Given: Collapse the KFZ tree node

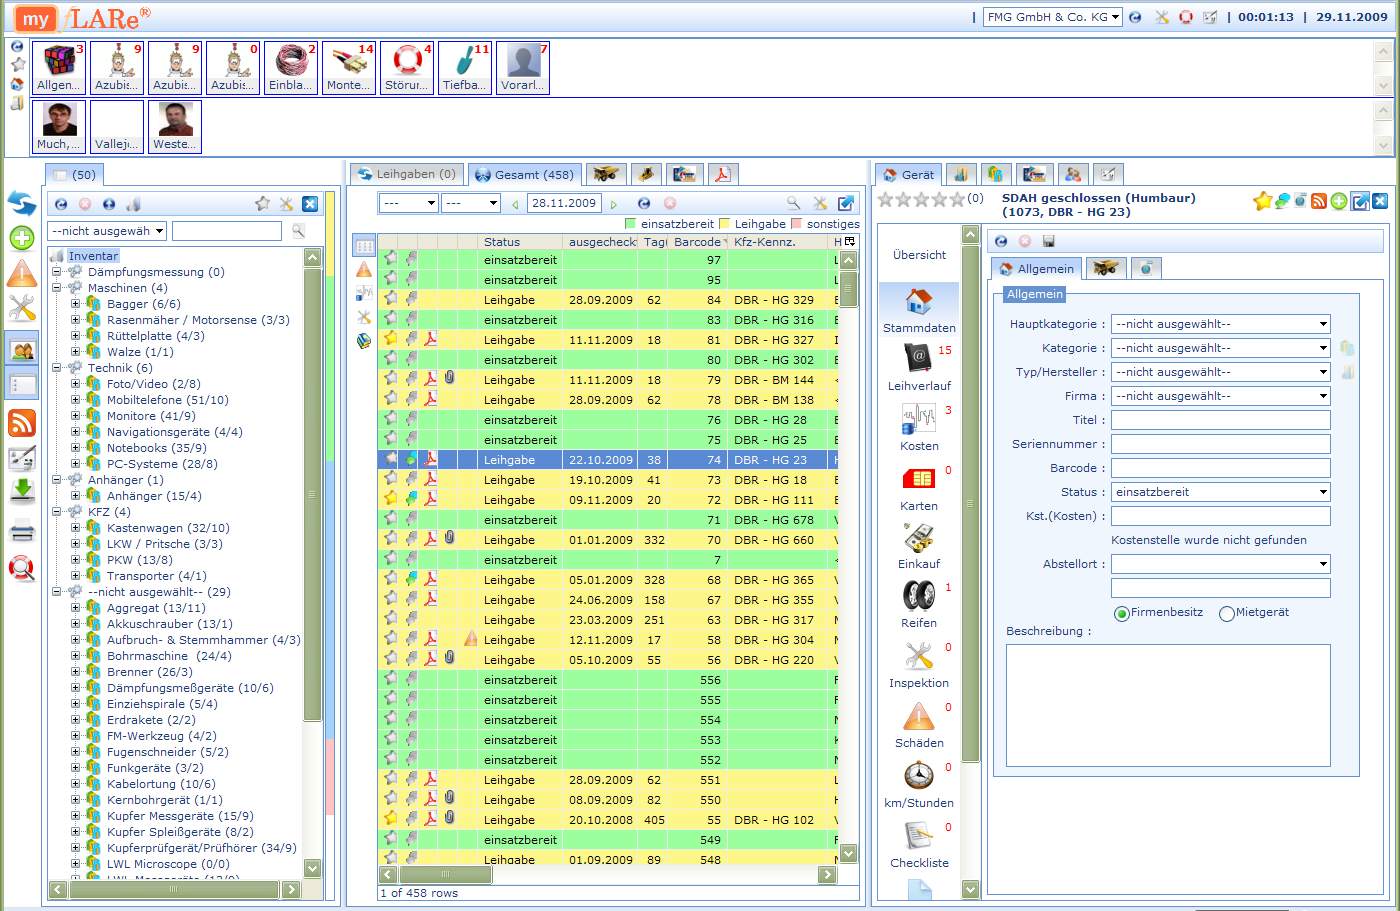Looking at the screenshot, I should coord(57,512).
